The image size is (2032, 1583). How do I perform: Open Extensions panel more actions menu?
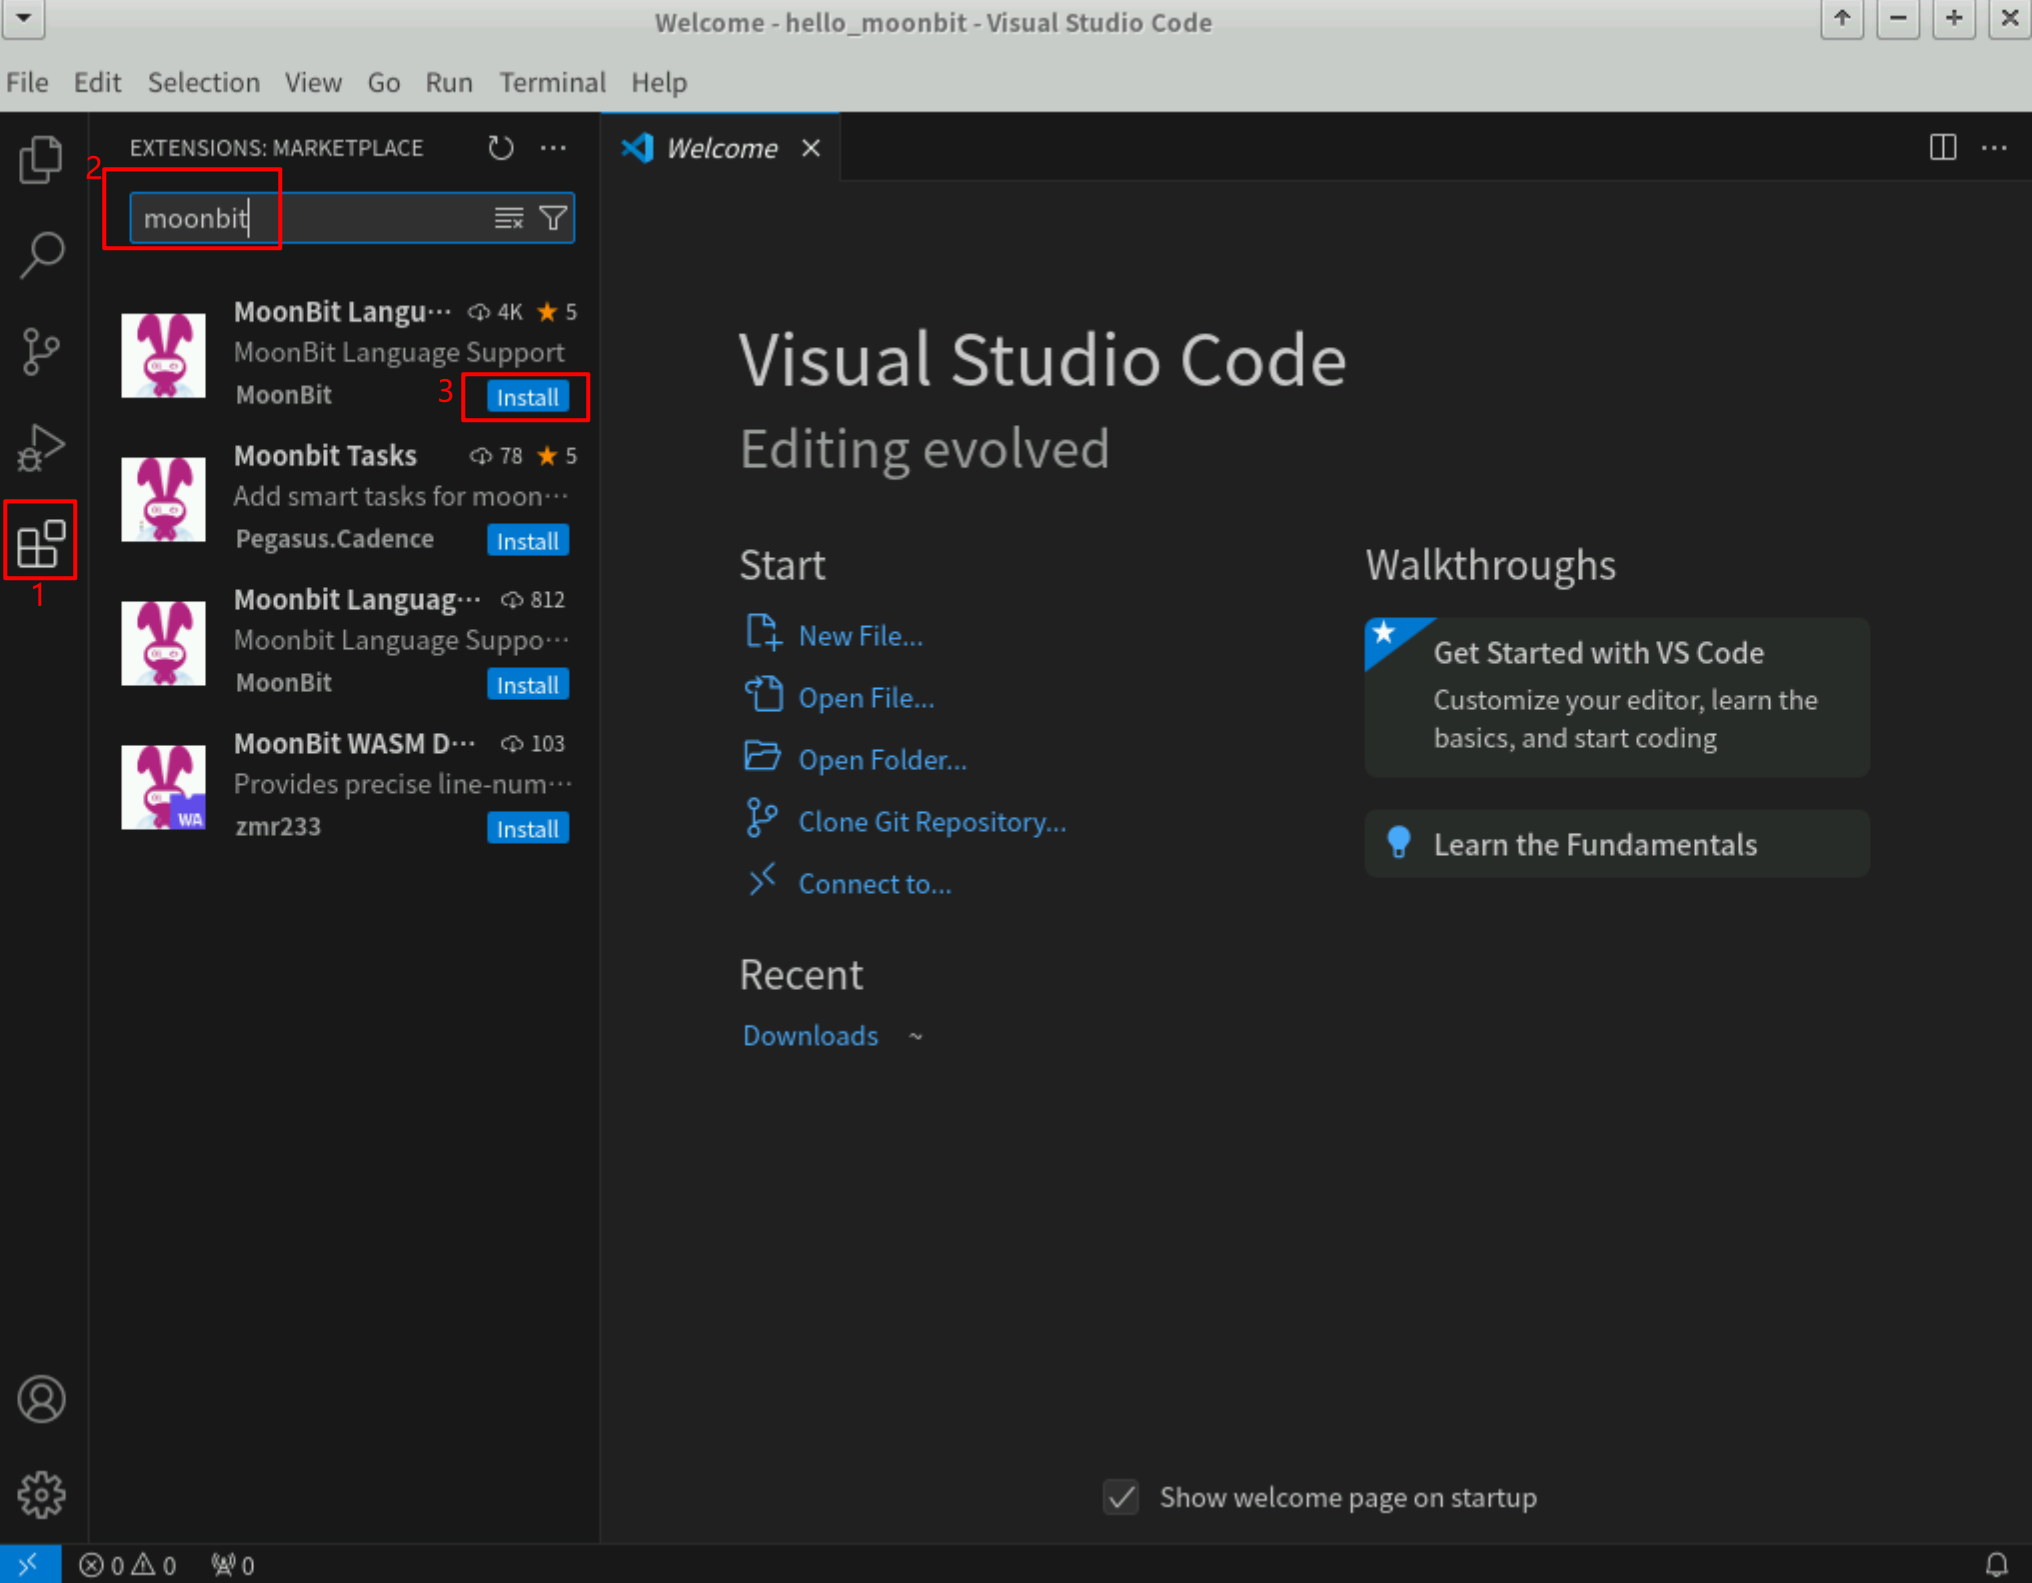coord(553,148)
